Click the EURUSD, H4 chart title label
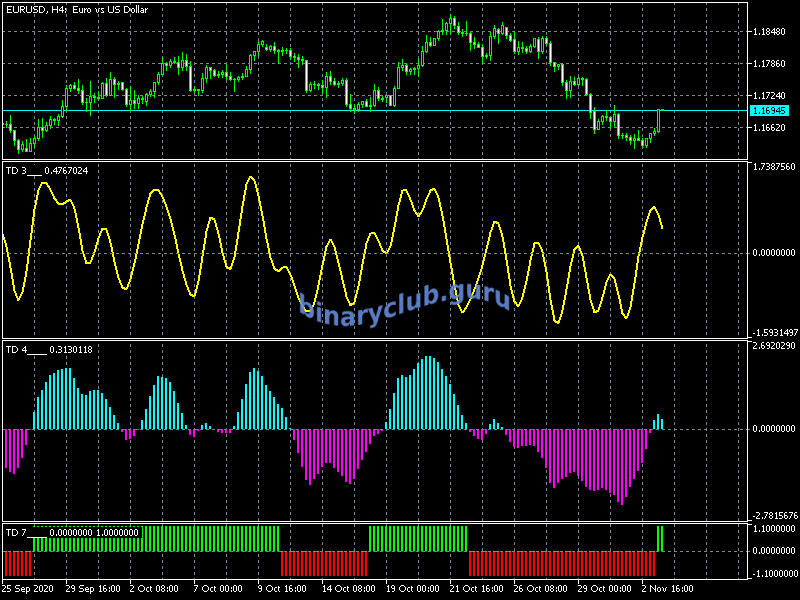Screen dimensions: 800x600 tap(75, 10)
